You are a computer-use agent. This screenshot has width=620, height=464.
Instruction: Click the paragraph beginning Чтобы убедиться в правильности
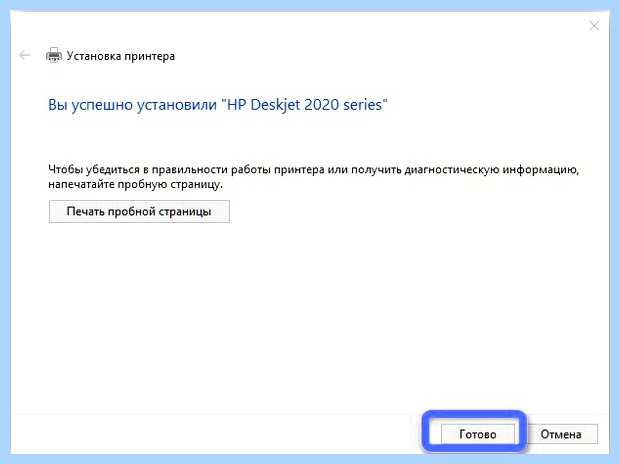314,177
